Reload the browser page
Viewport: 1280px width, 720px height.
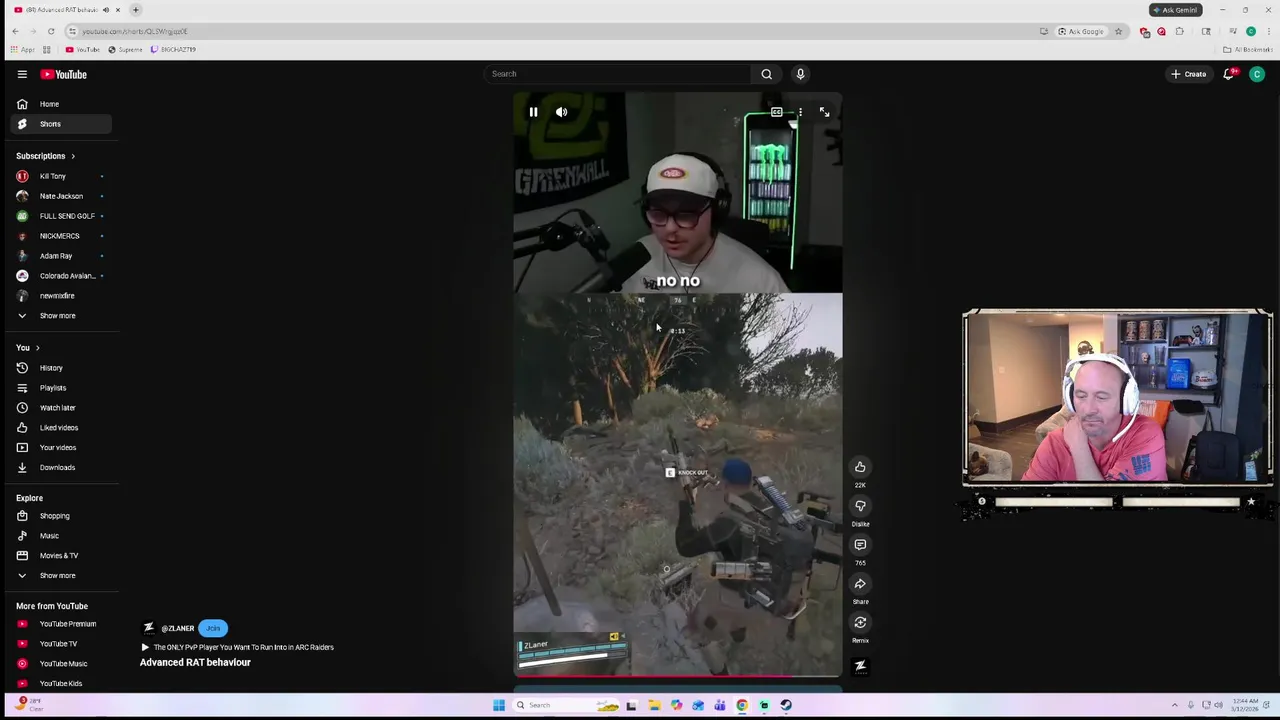[51, 31]
